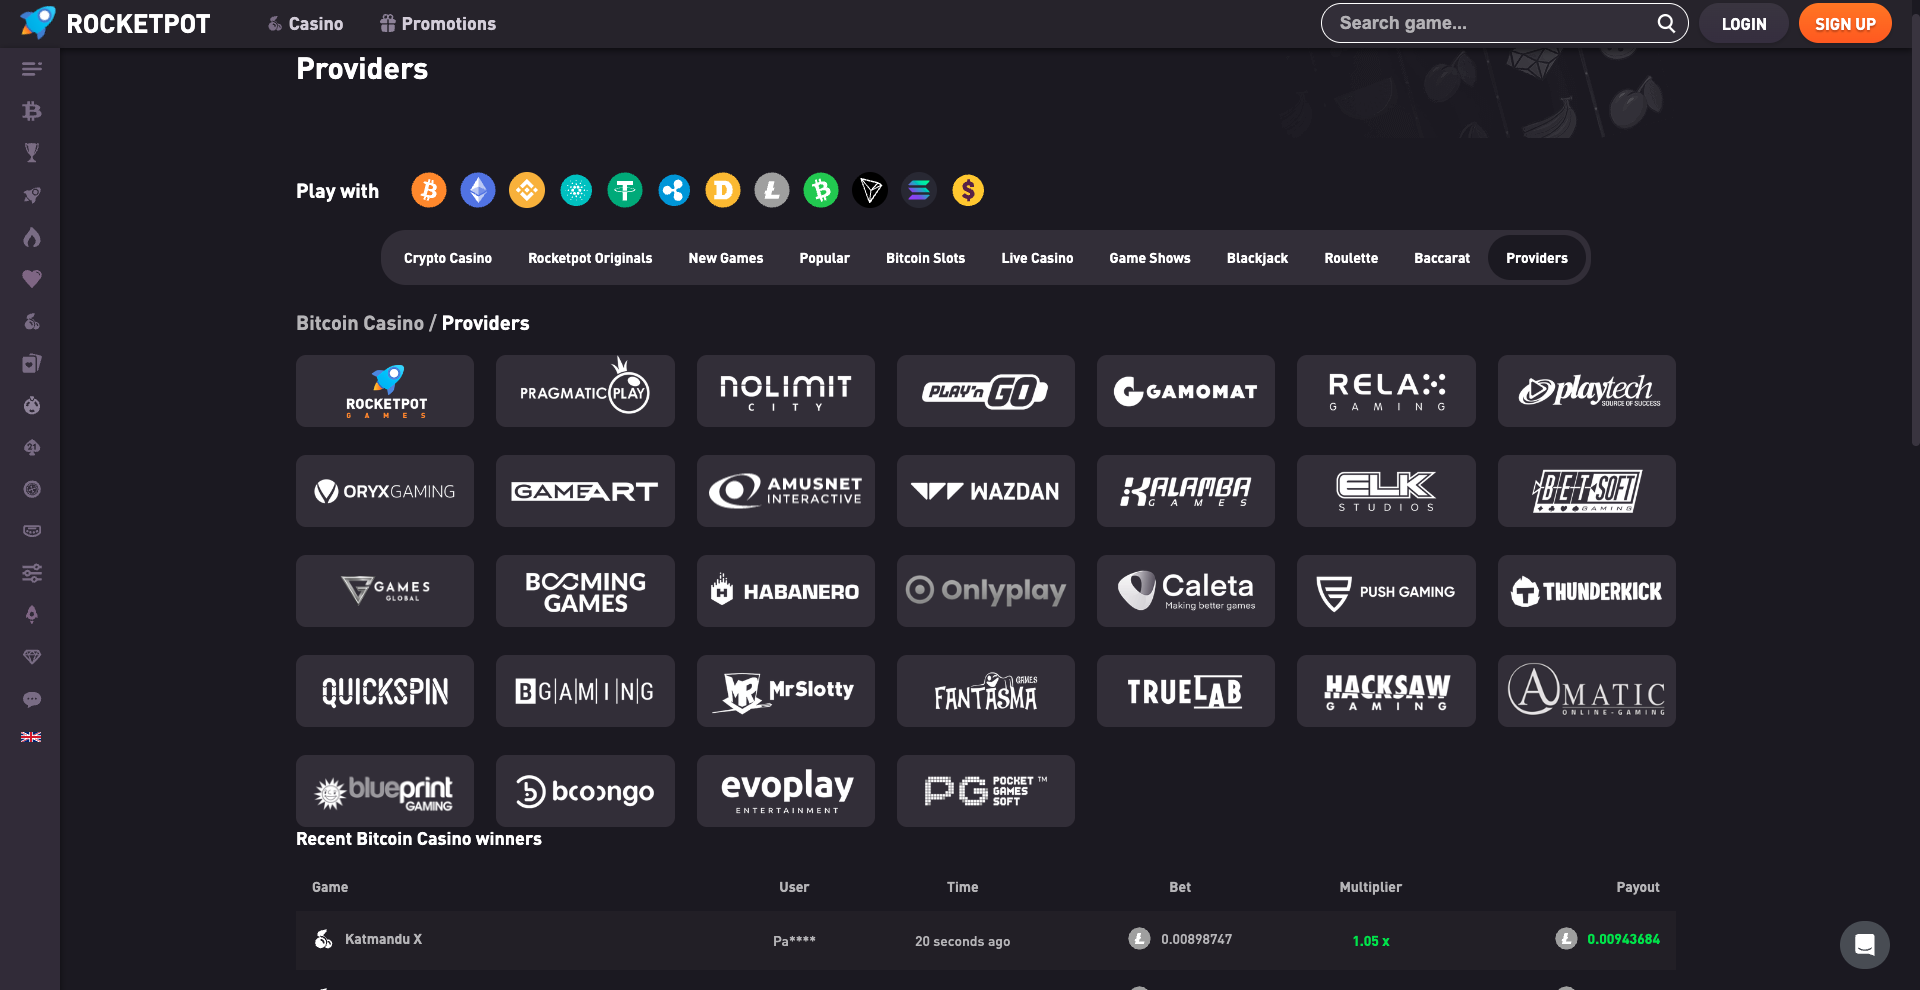Open the chat bubble icon in sidebar
1920x990 pixels.
tap(32, 699)
